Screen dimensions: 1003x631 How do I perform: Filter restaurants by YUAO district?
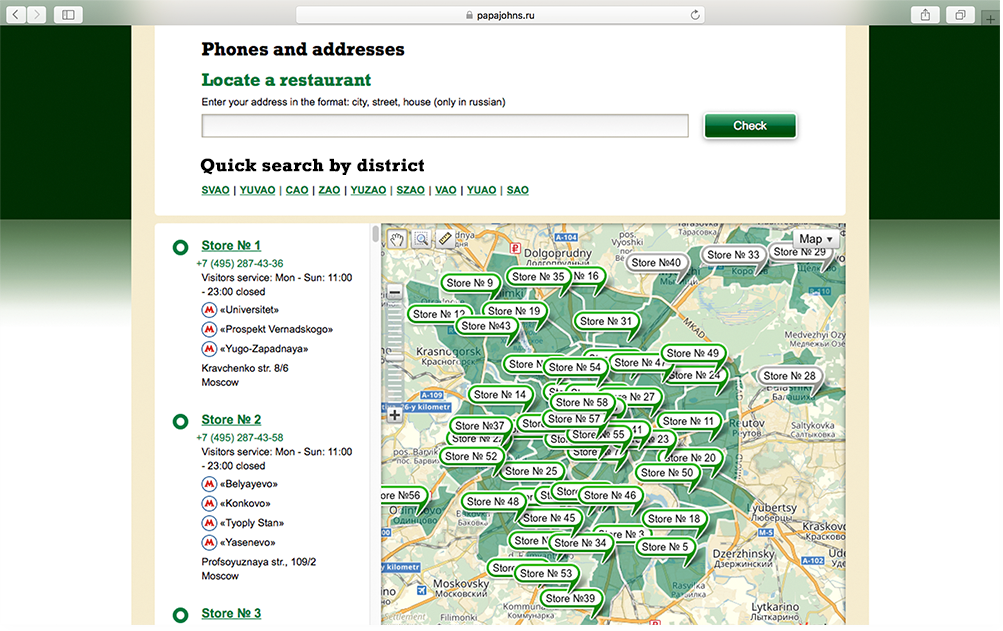(482, 190)
